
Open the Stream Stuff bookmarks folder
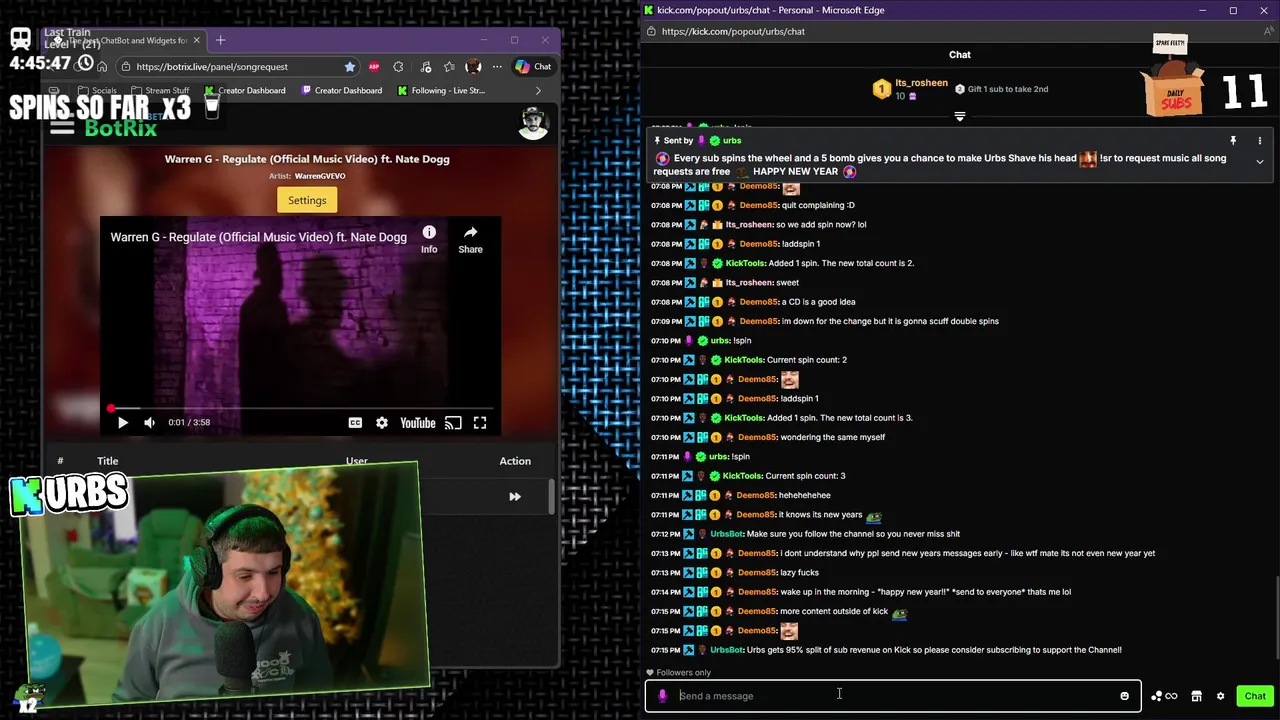coord(160,90)
